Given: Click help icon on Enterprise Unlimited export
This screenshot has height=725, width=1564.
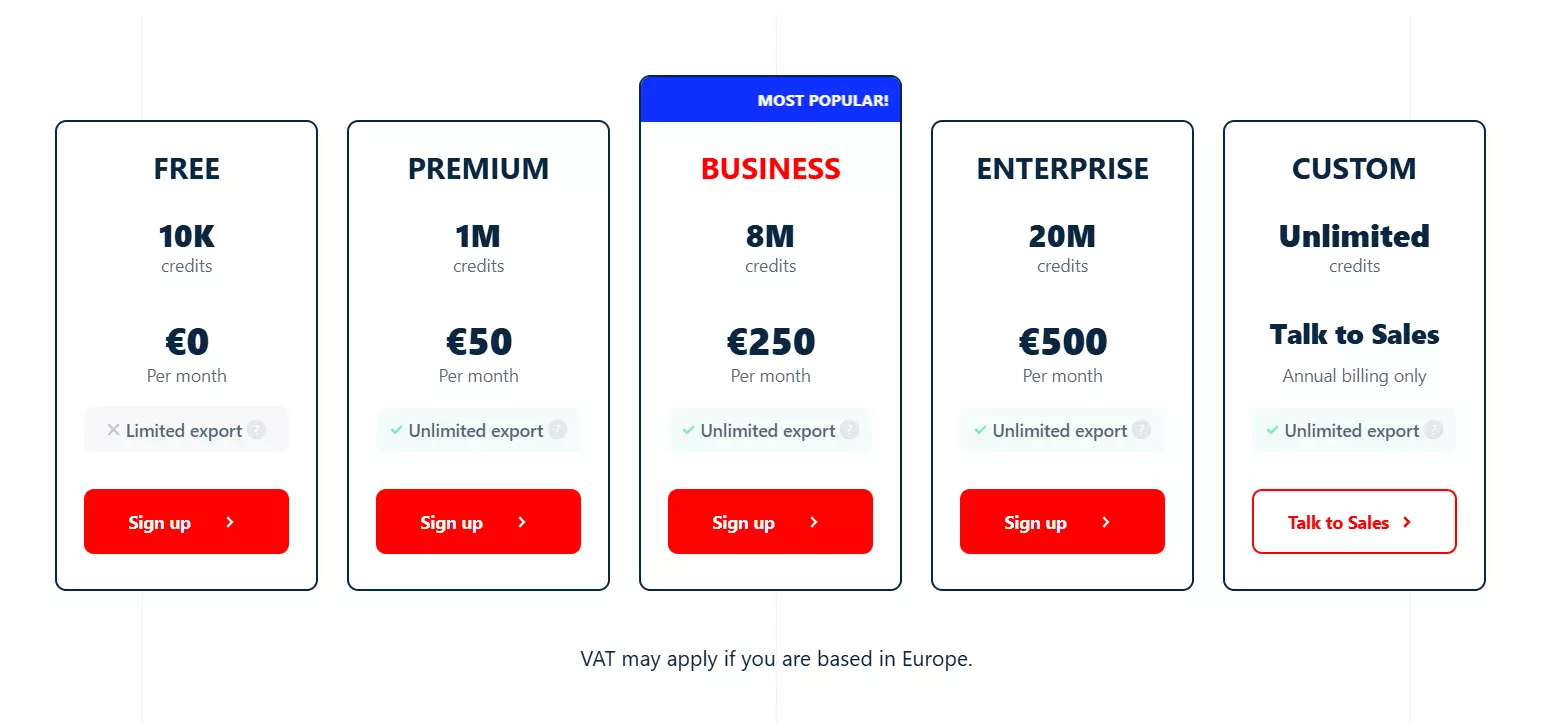Looking at the screenshot, I should click(1142, 430).
